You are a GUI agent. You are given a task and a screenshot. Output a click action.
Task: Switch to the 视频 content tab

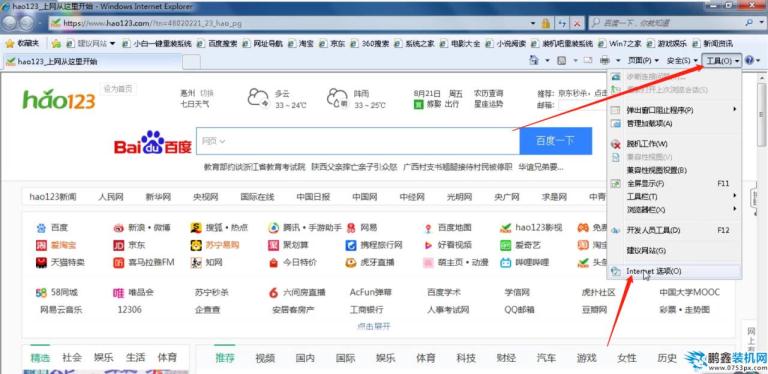[x=265, y=358]
